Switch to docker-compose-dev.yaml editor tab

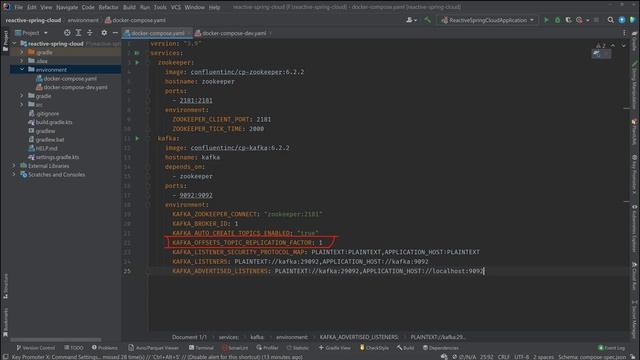pyautogui.click(x=234, y=33)
